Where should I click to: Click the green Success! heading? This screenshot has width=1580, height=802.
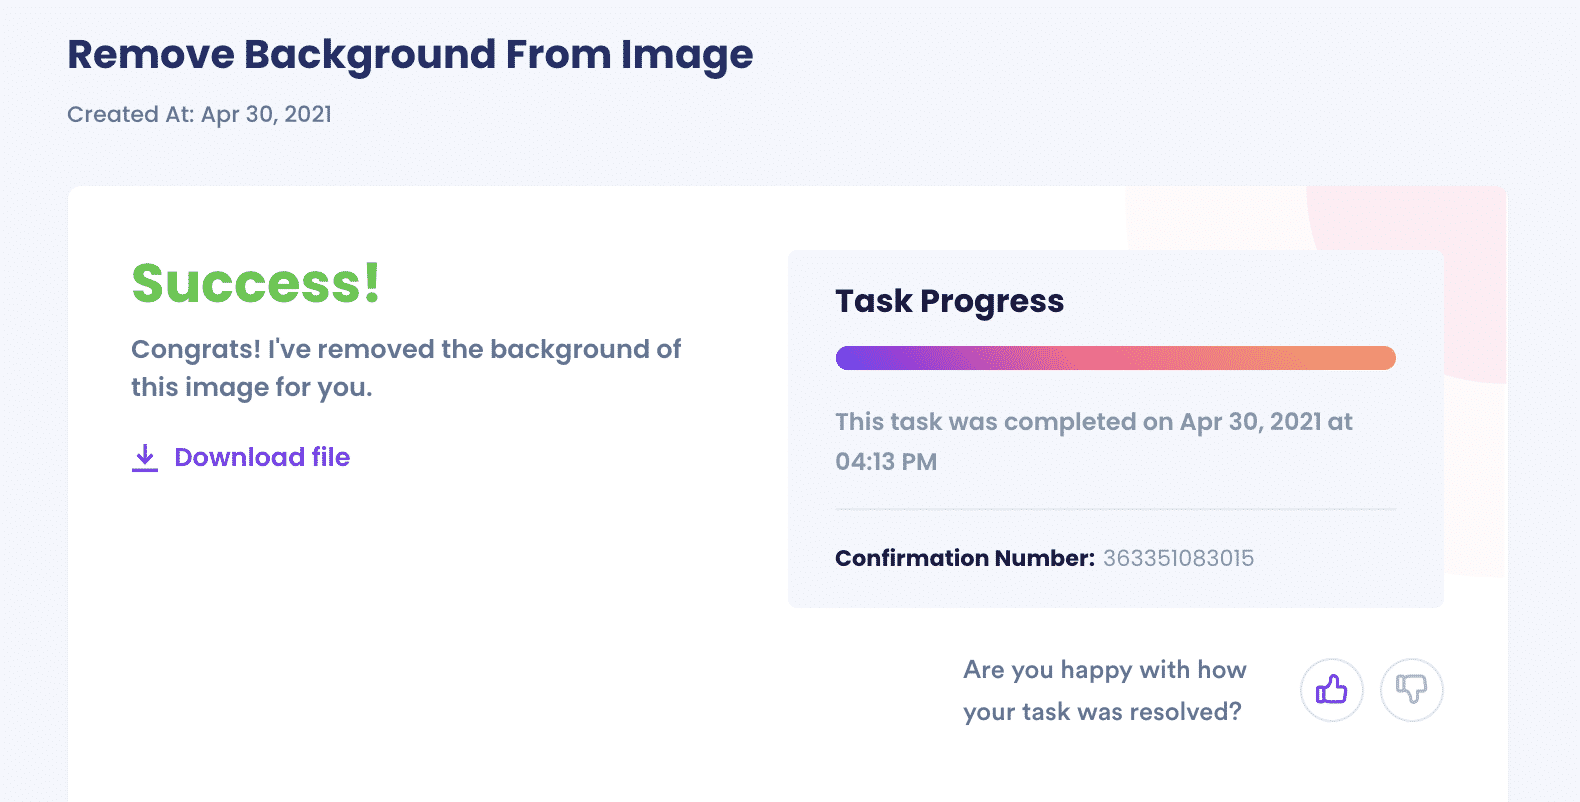click(256, 283)
